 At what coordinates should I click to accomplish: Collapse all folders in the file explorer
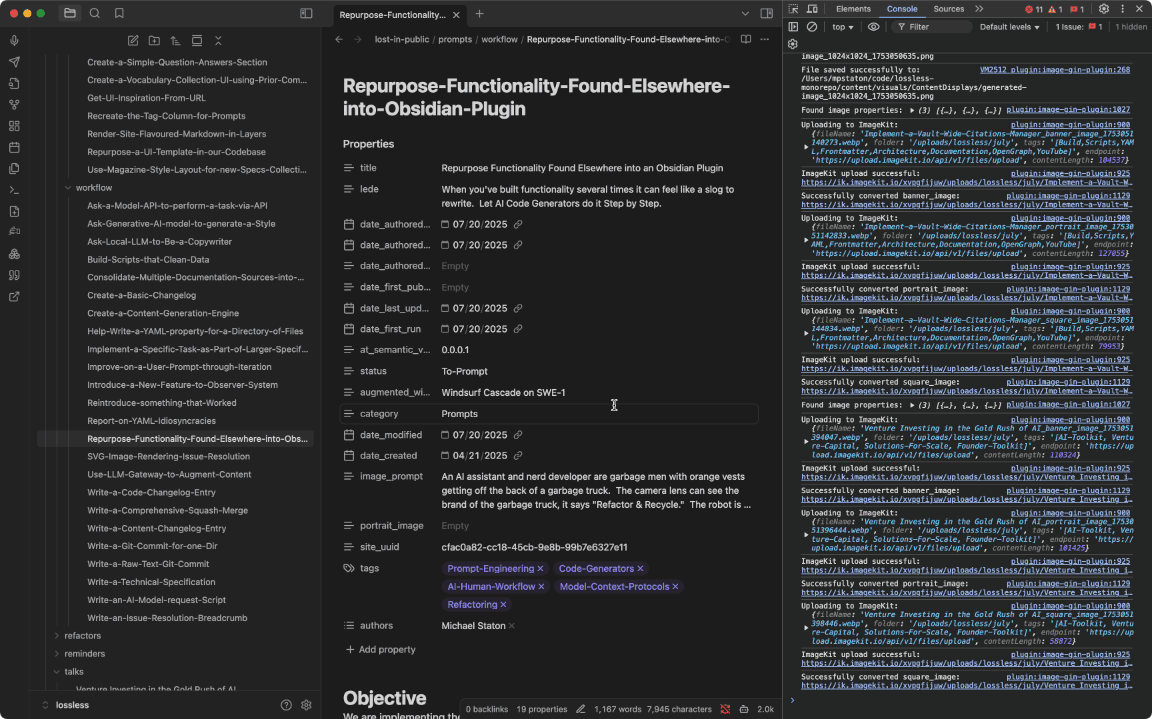pyautogui.click(x=218, y=41)
